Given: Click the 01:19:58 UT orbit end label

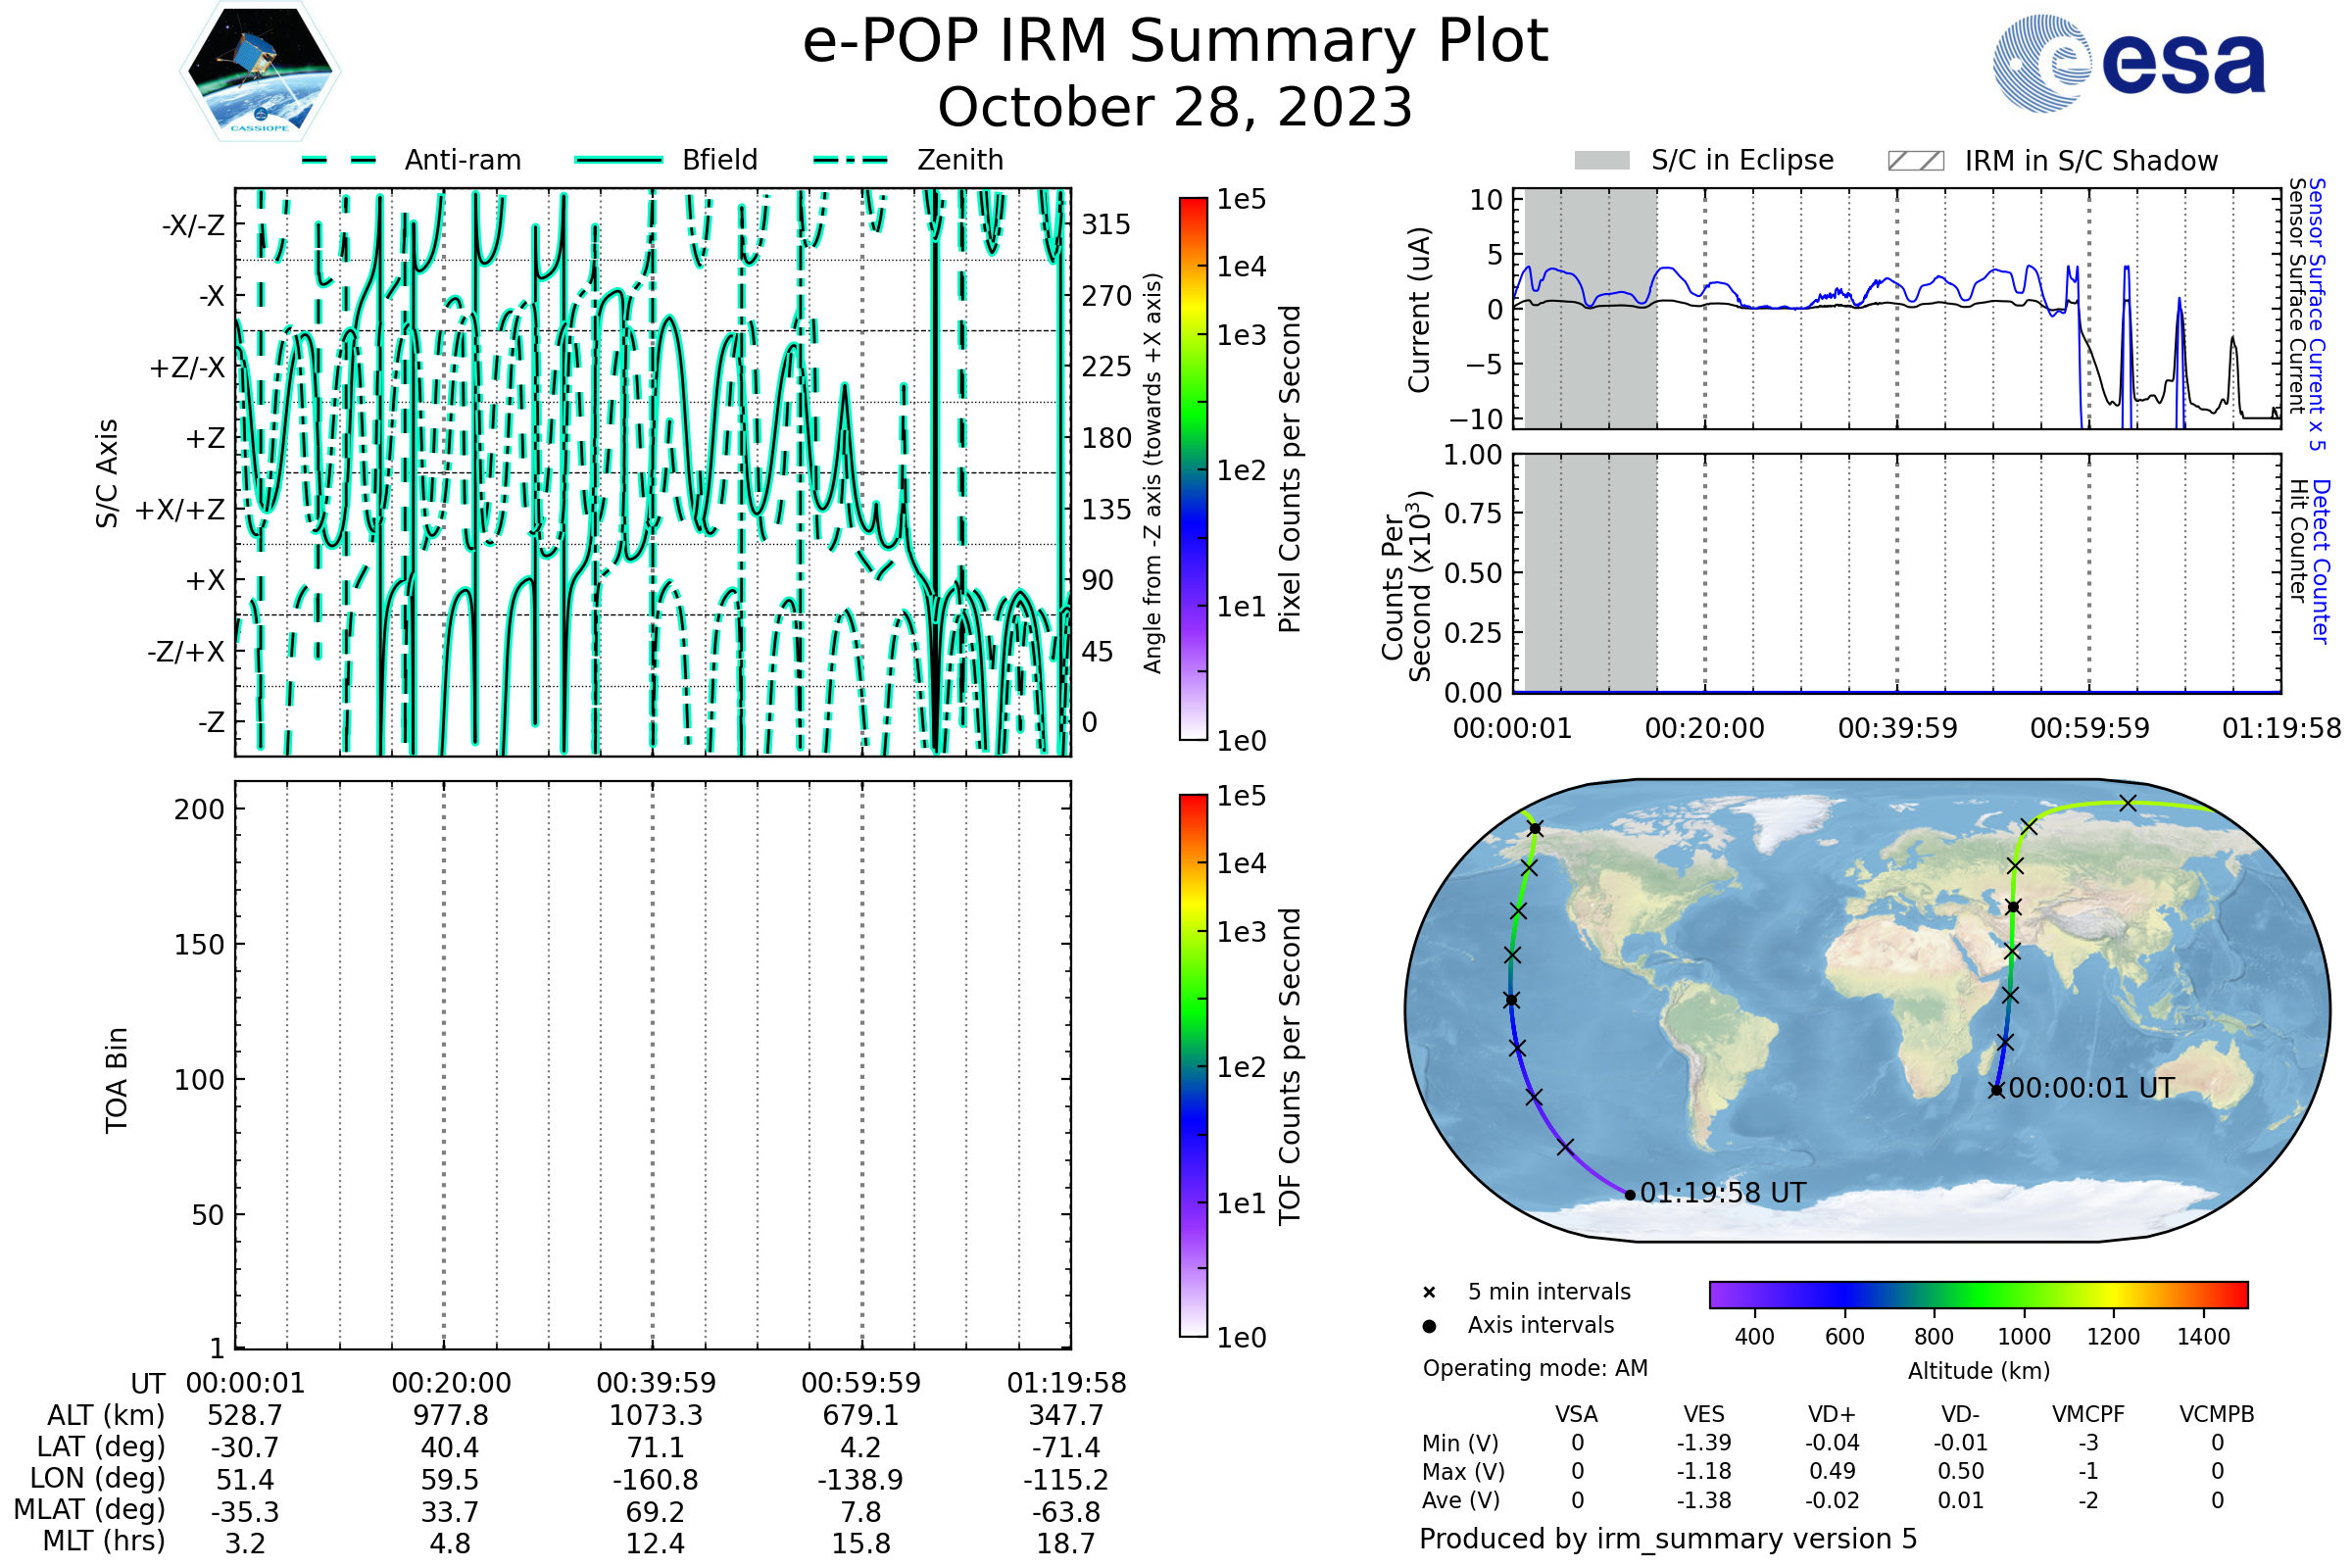Looking at the screenshot, I should 1723,1193.
